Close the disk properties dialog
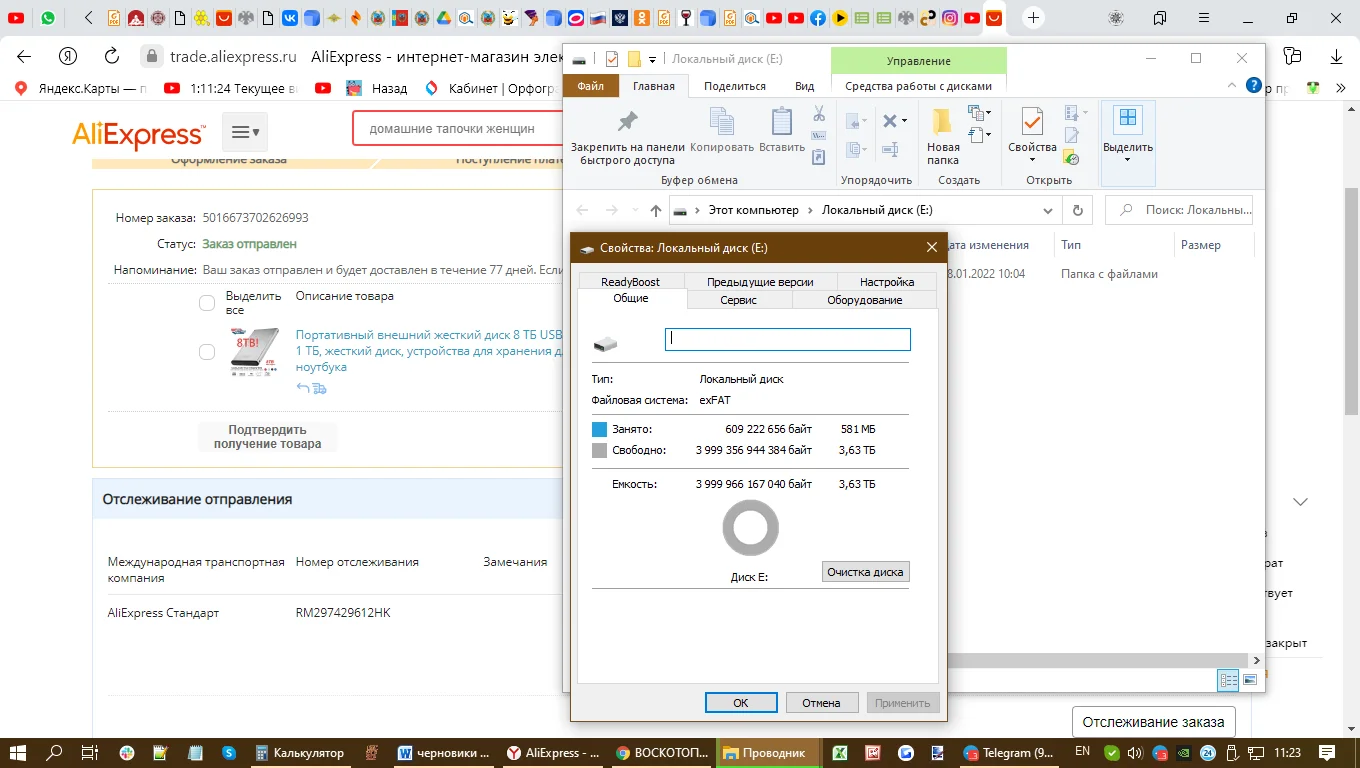1360x768 pixels. pyautogui.click(x=932, y=248)
